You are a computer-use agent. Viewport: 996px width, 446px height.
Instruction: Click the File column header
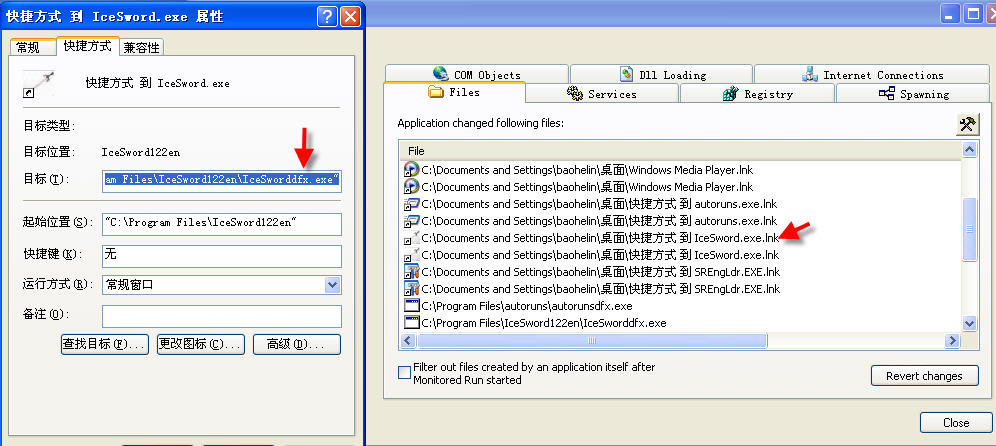(x=680, y=151)
